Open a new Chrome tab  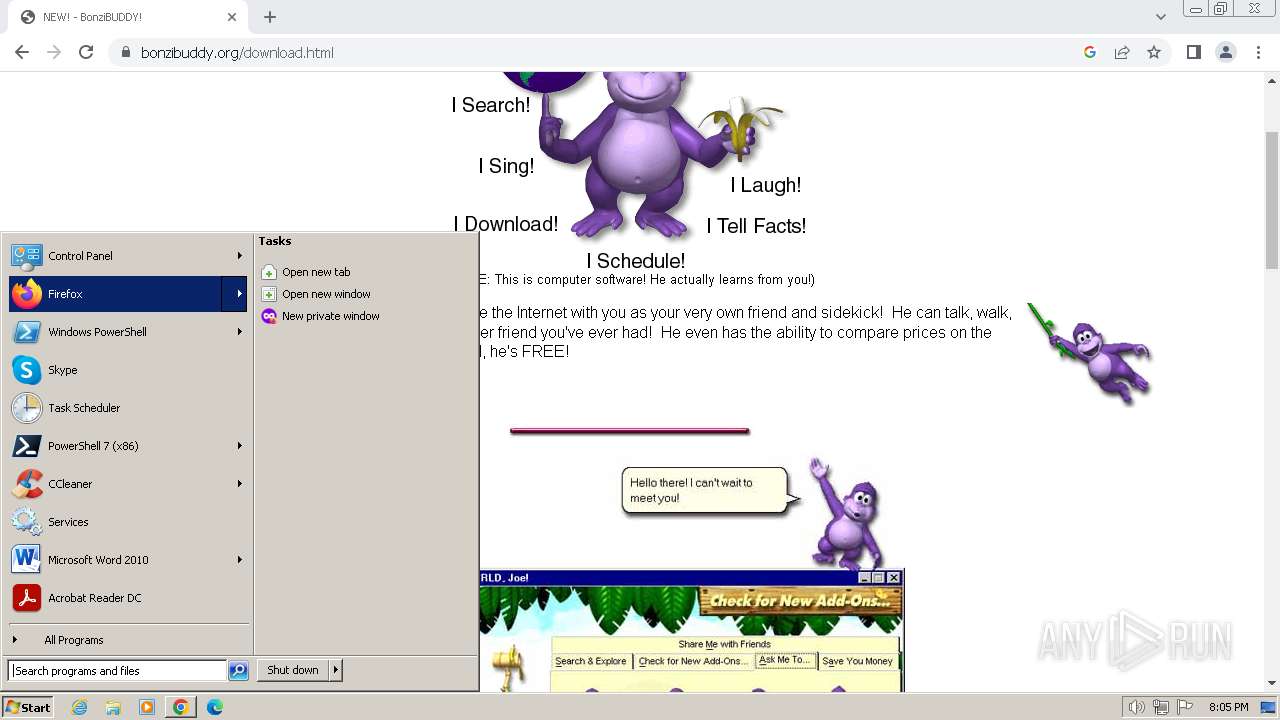270,17
